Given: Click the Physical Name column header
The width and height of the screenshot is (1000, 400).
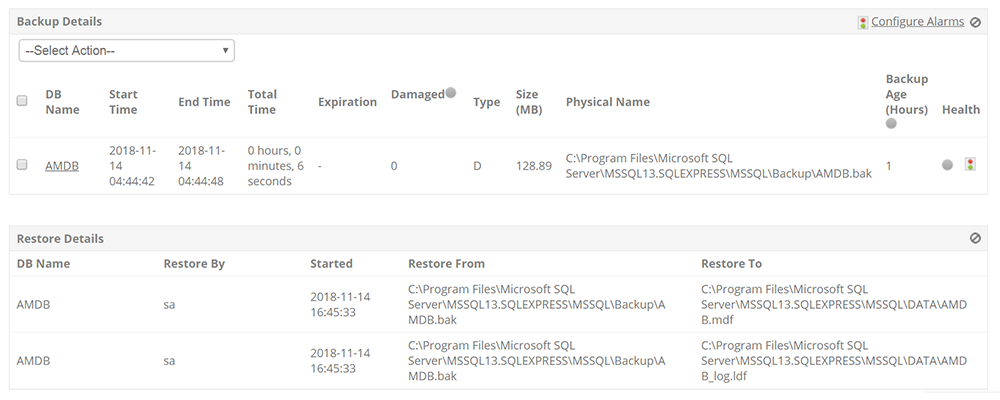Looking at the screenshot, I should 607,102.
